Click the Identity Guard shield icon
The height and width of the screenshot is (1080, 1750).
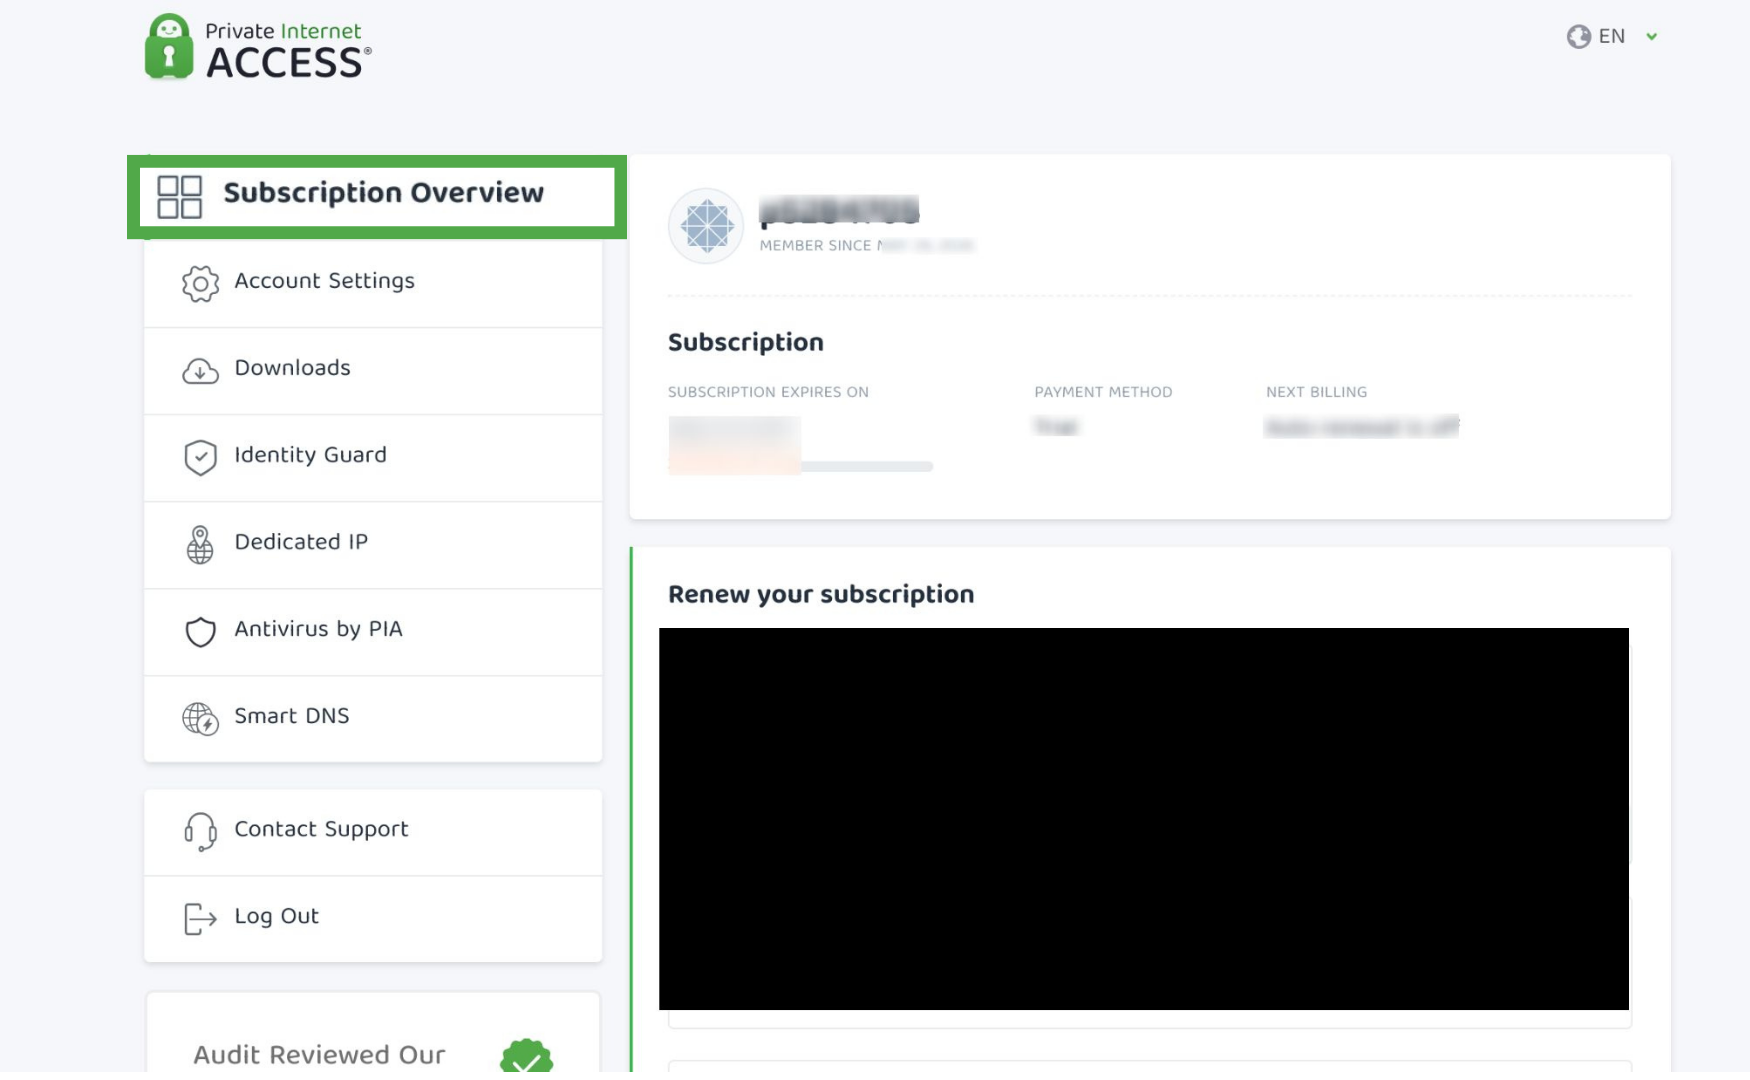pyautogui.click(x=200, y=457)
